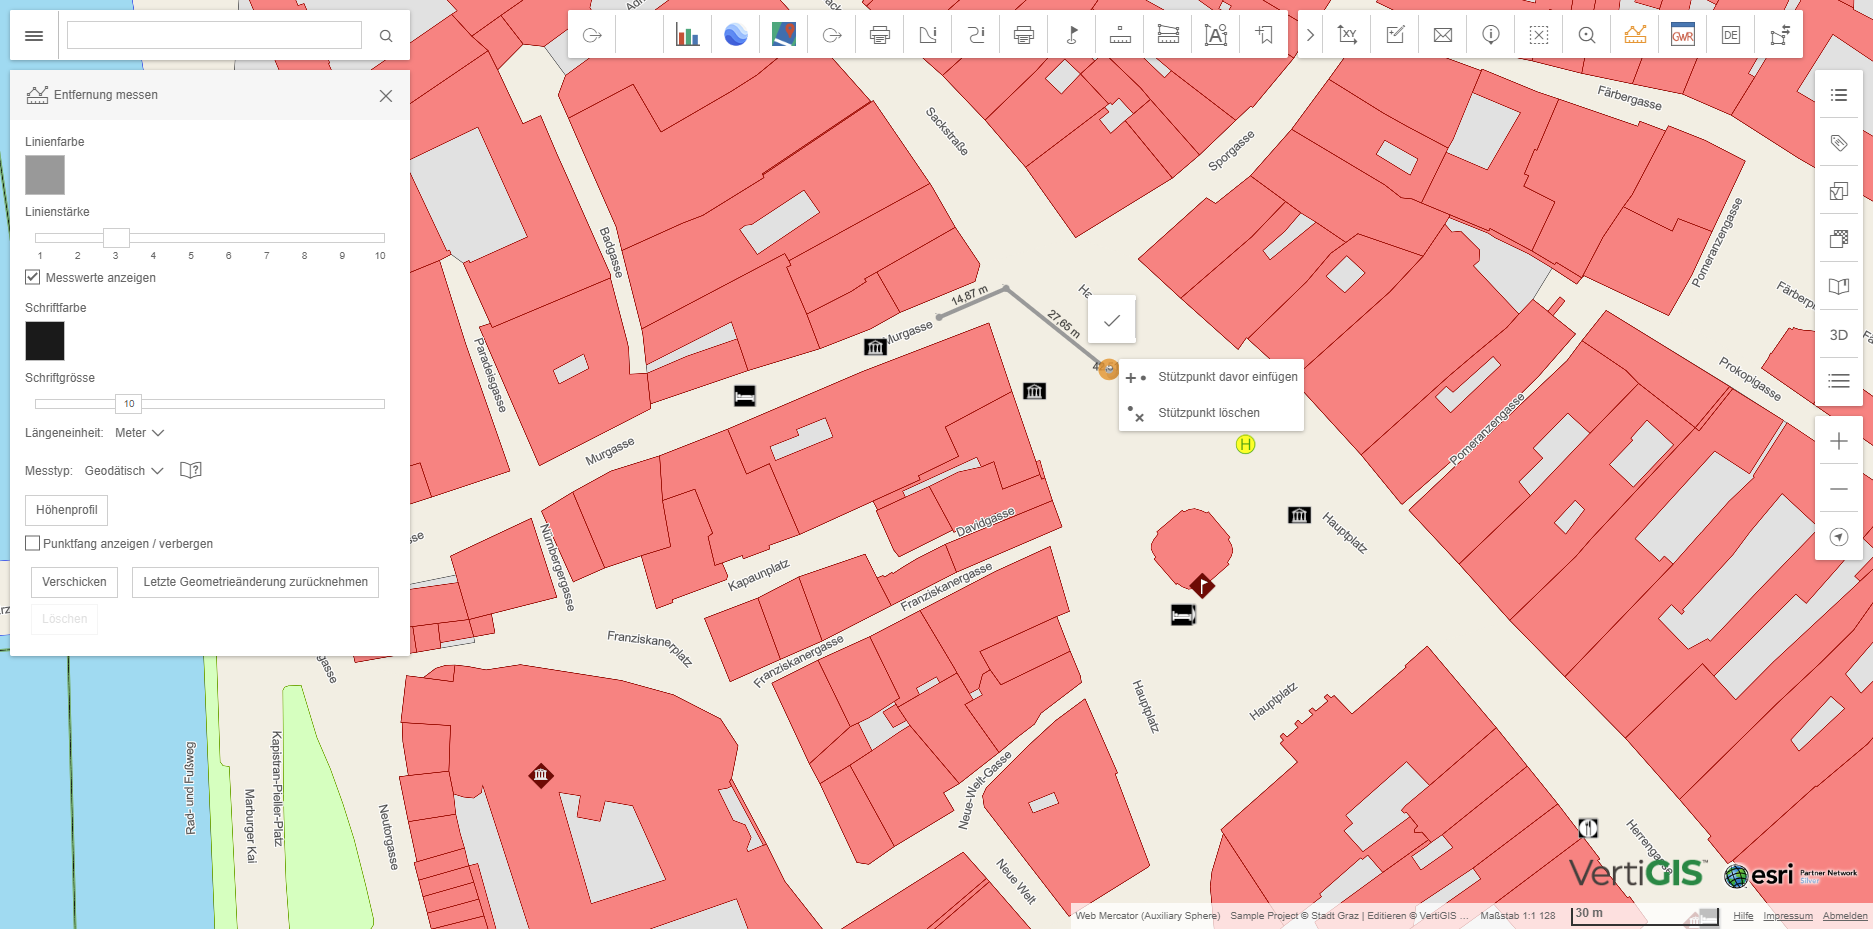This screenshot has width=1873, height=929.
Task: Switch to 3D view
Action: (1839, 335)
